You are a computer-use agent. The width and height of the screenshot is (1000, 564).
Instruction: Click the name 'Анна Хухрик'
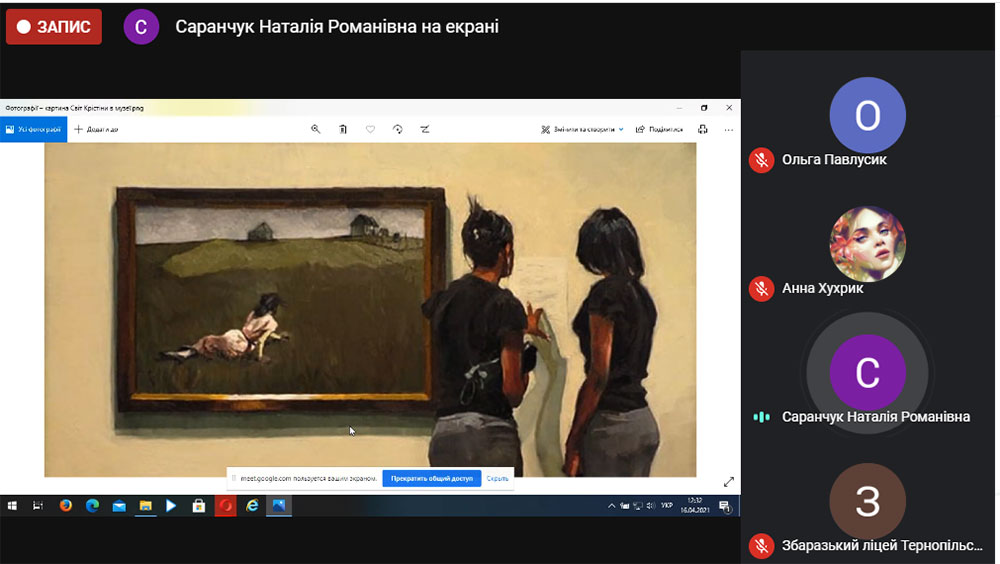[823, 288]
